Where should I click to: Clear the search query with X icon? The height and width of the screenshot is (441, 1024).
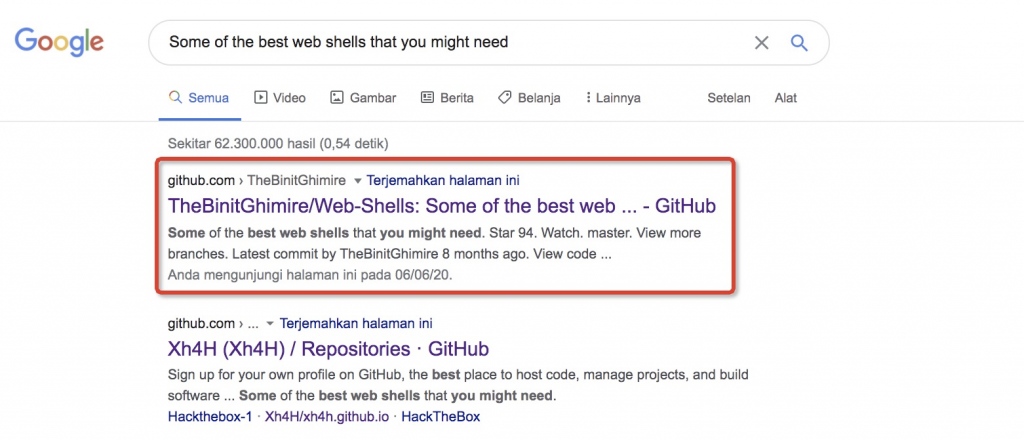[x=761, y=43]
